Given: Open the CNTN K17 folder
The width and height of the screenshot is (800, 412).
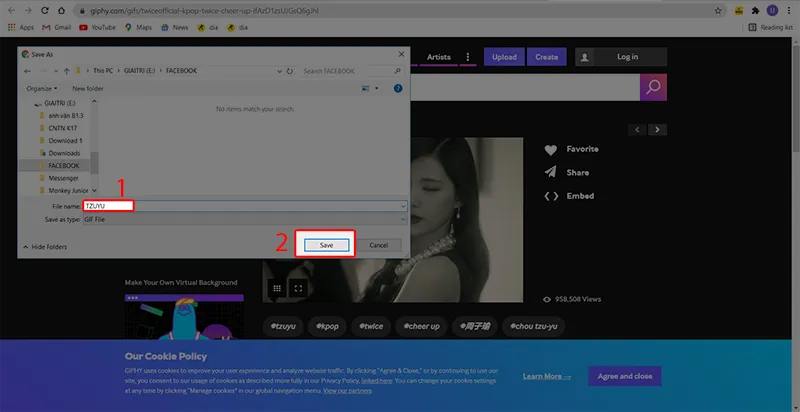Looking at the screenshot, I should coord(63,128).
